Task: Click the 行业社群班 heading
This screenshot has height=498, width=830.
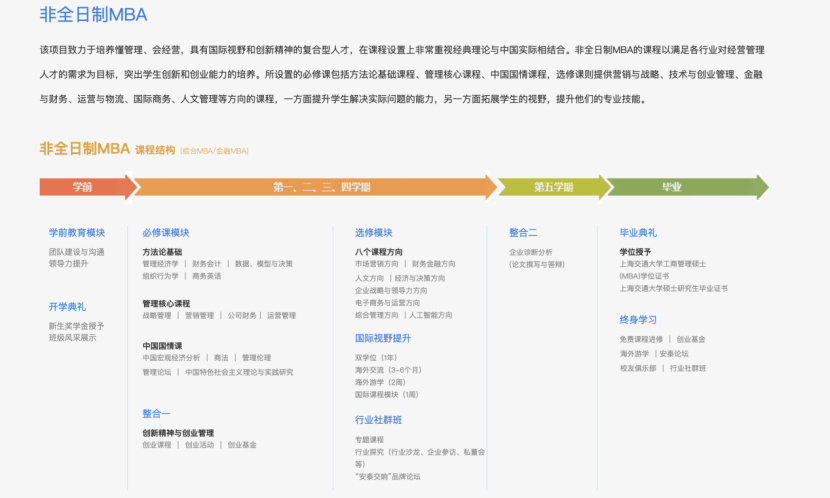Action: (x=378, y=420)
